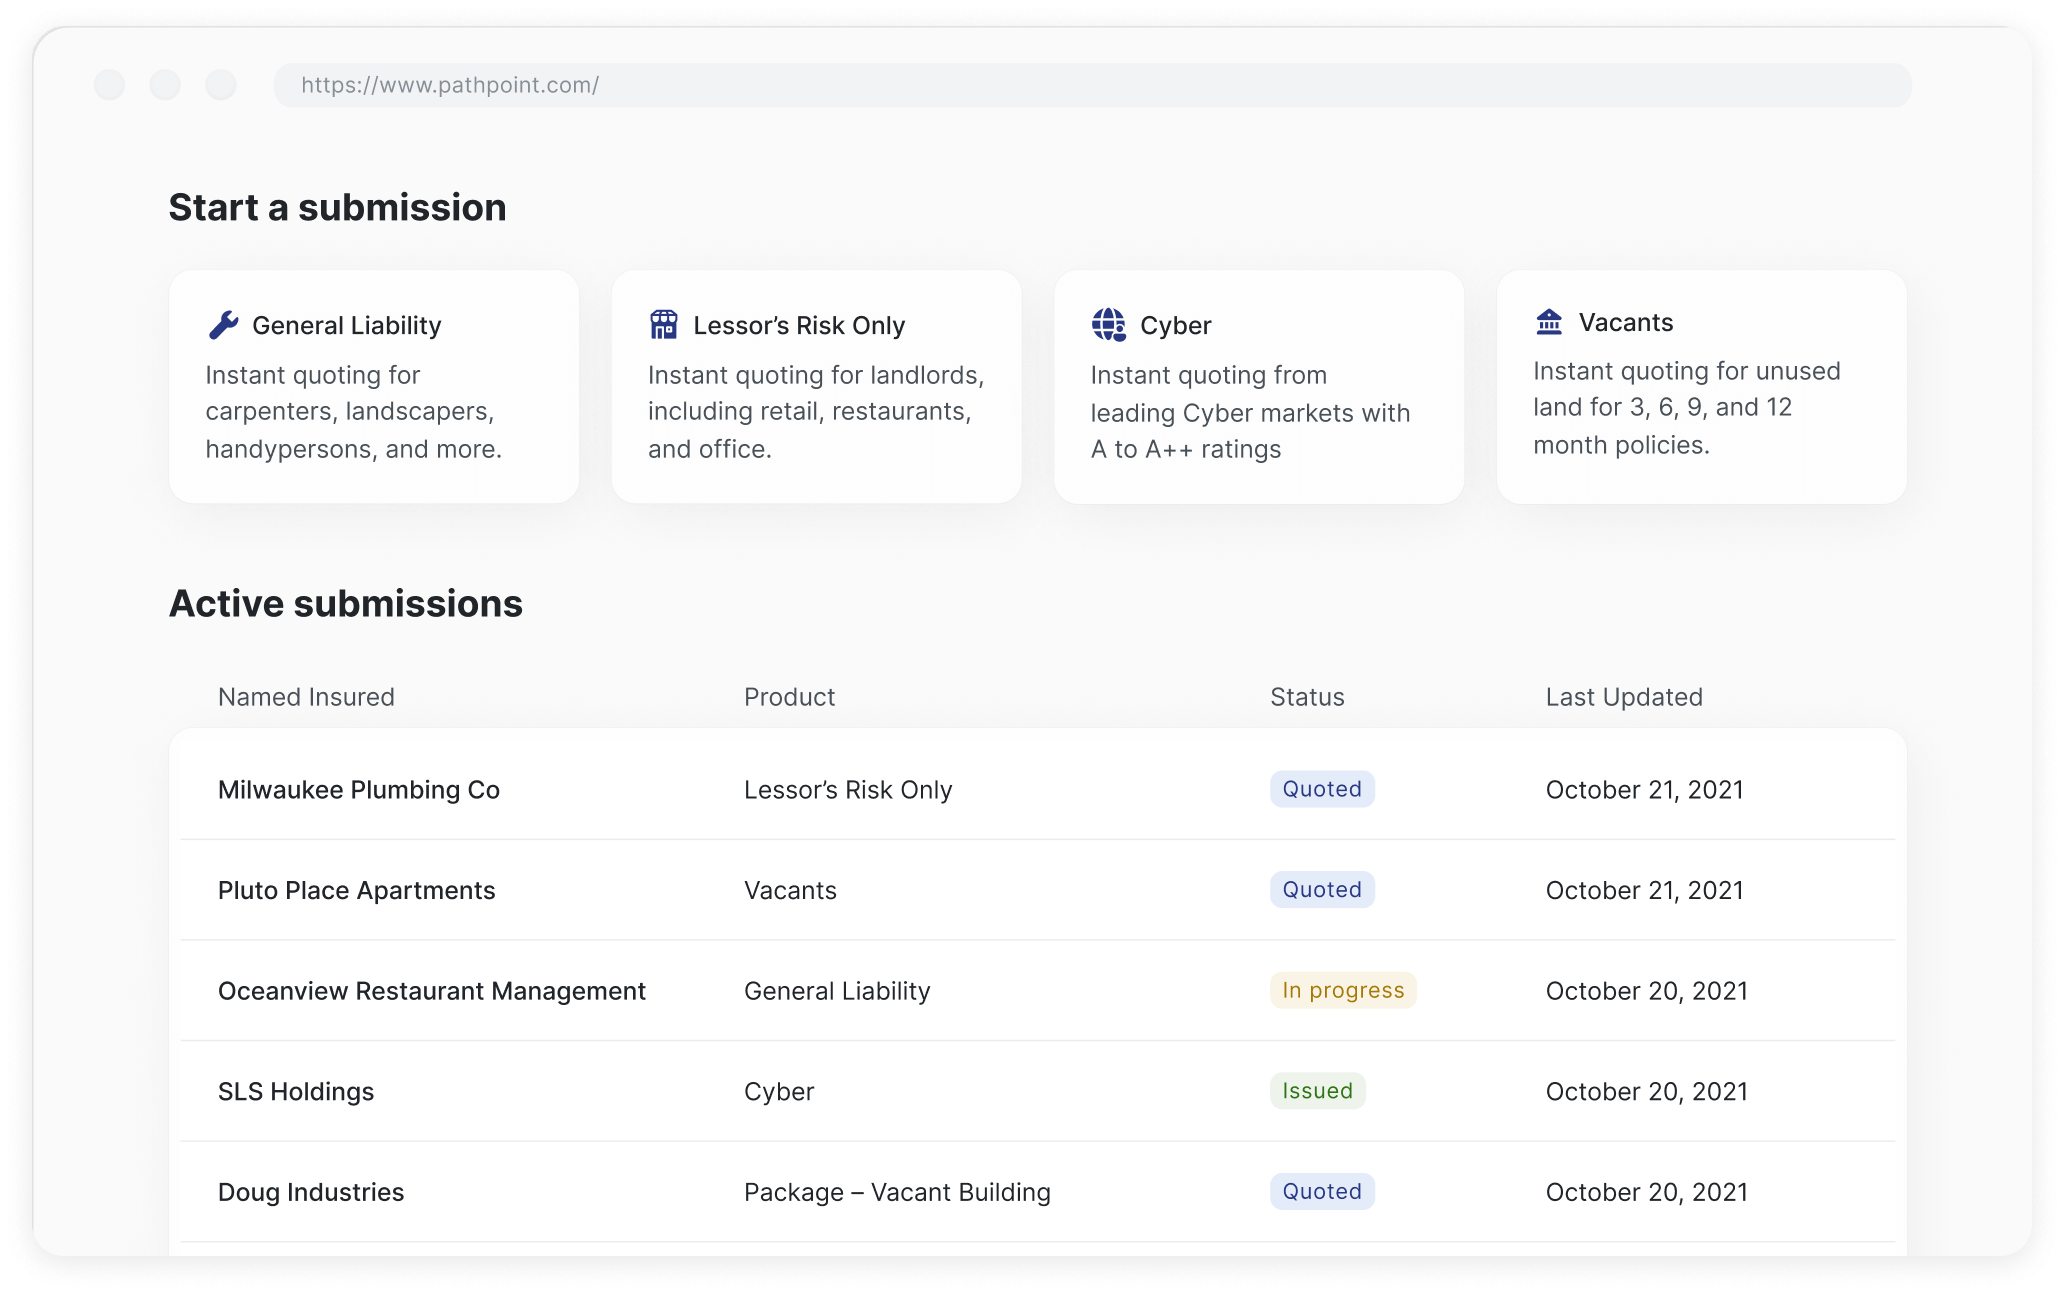This screenshot has width=2062, height=1293.
Task: Open the Doug Industries submission
Action: coord(311,1191)
